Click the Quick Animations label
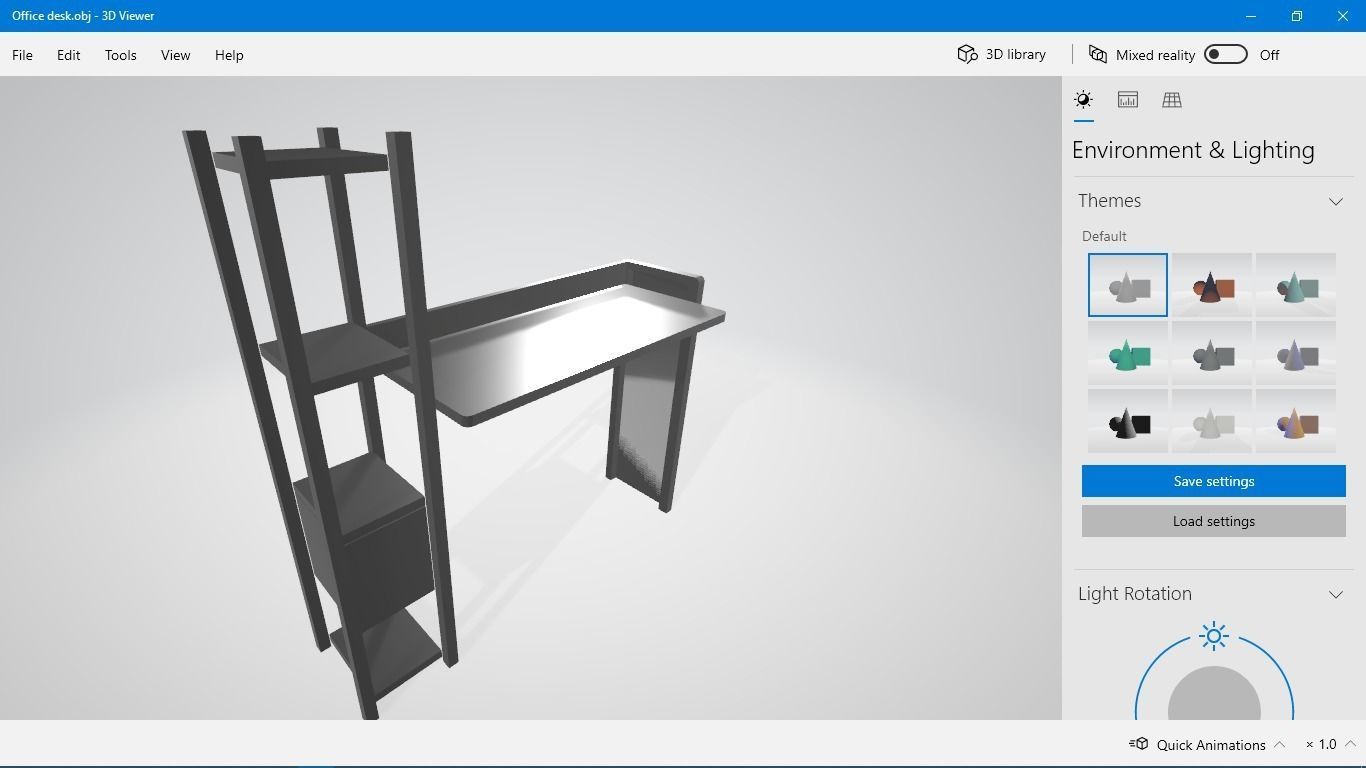 click(x=1211, y=745)
